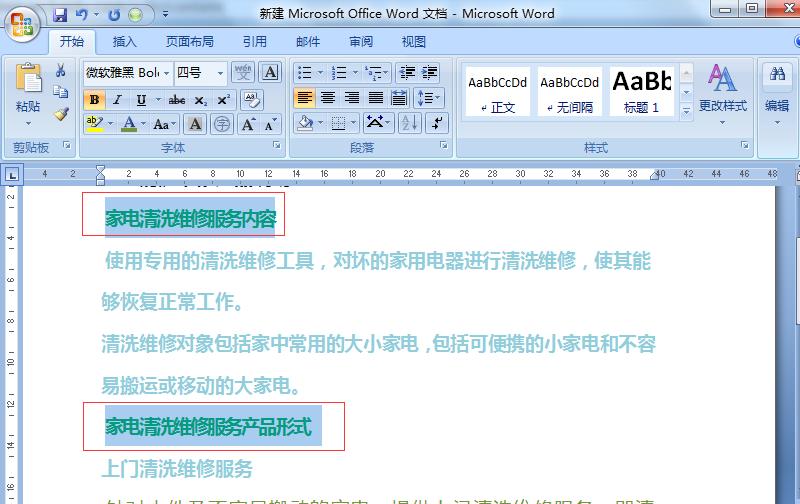Open highlight color dropdown arrow
800x504 pixels.
[x=111, y=124]
